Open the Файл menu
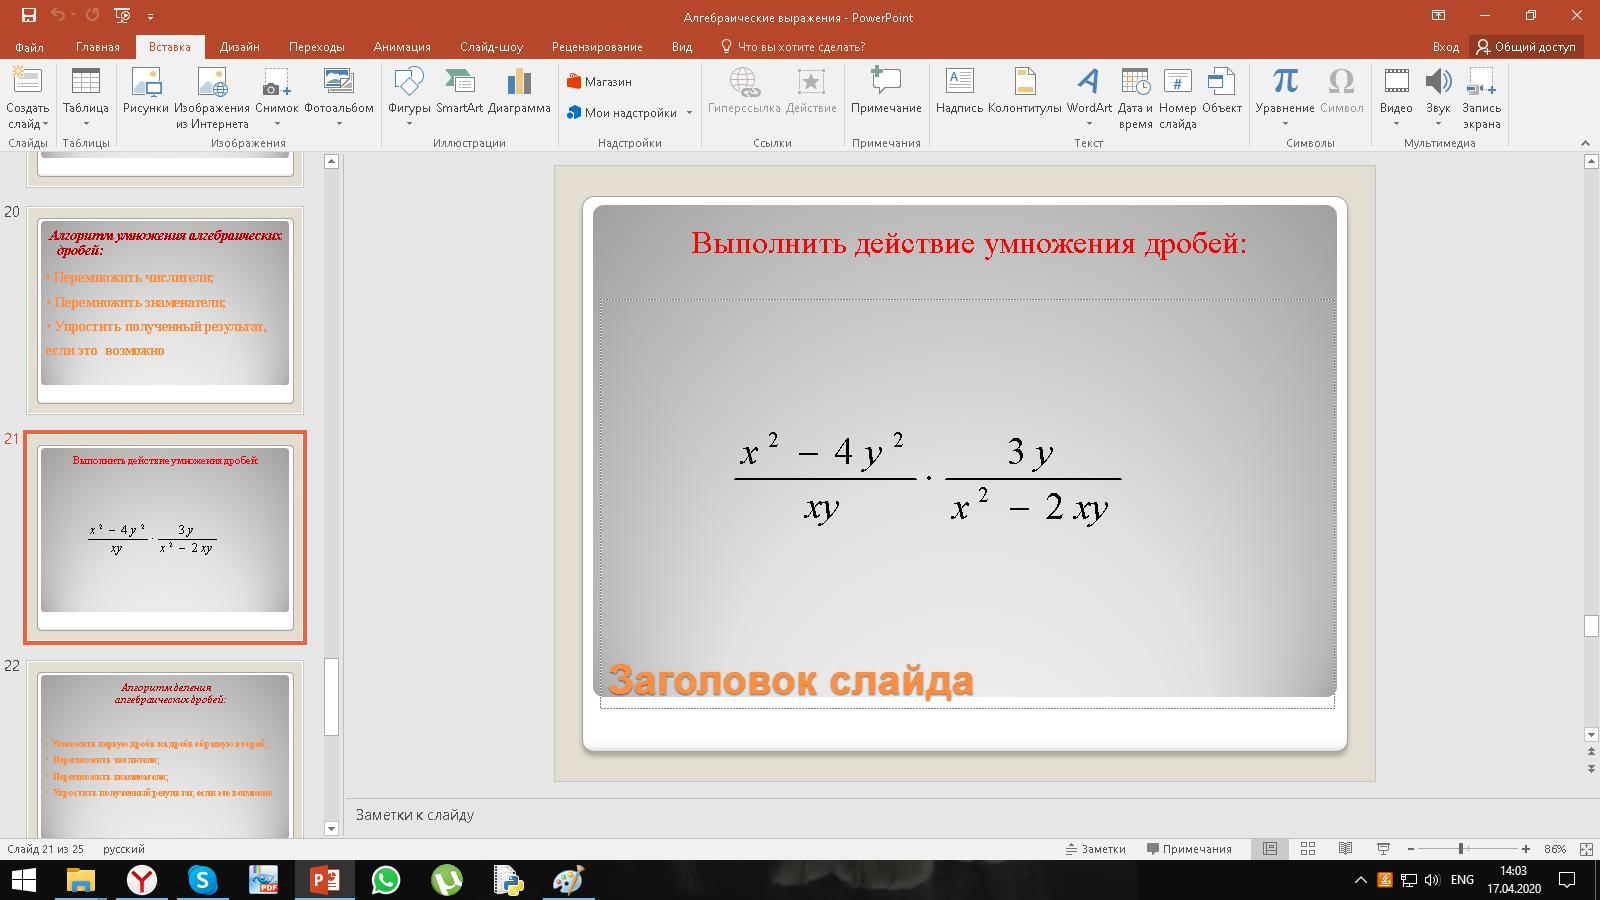The width and height of the screenshot is (1600, 900). 29,47
